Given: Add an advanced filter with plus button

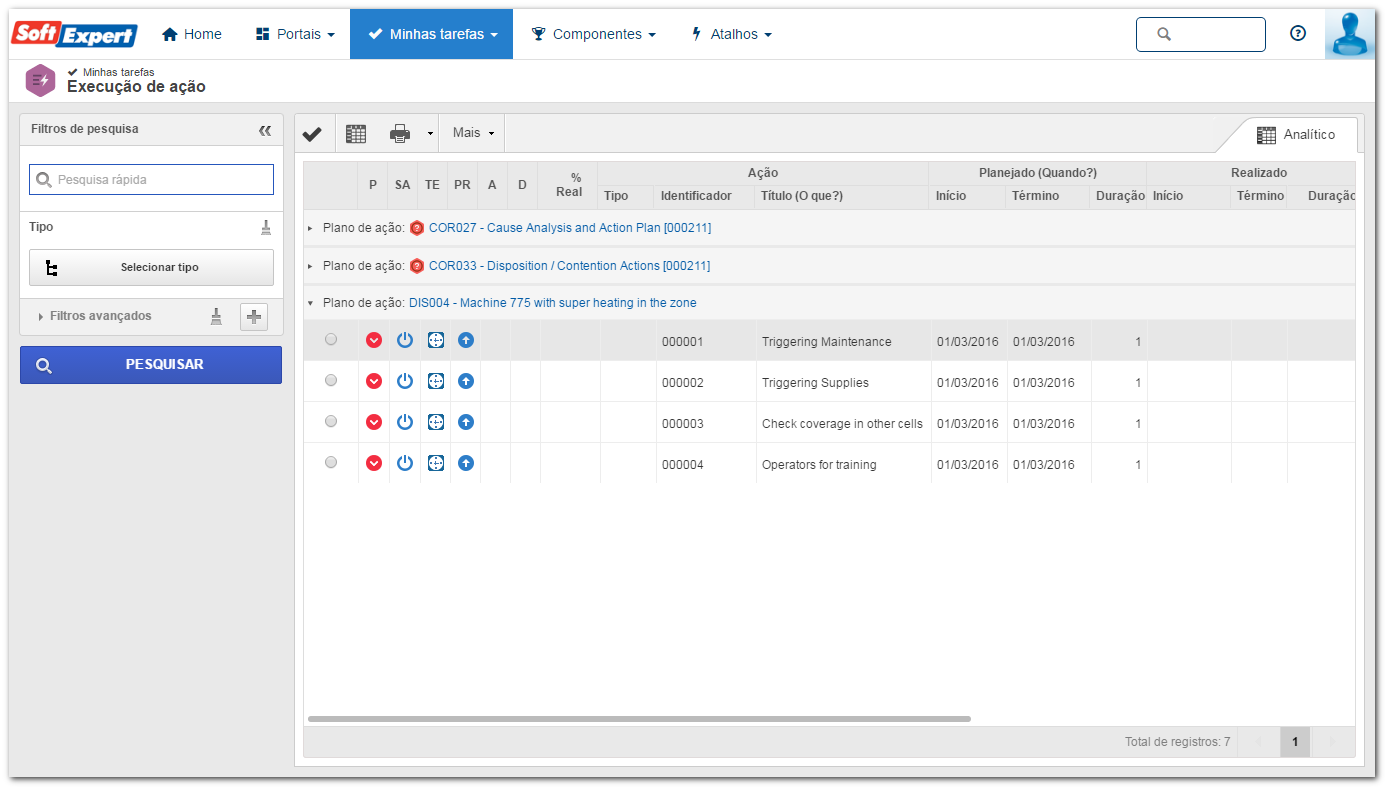Looking at the screenshot, I should click(x=254, y=317).
